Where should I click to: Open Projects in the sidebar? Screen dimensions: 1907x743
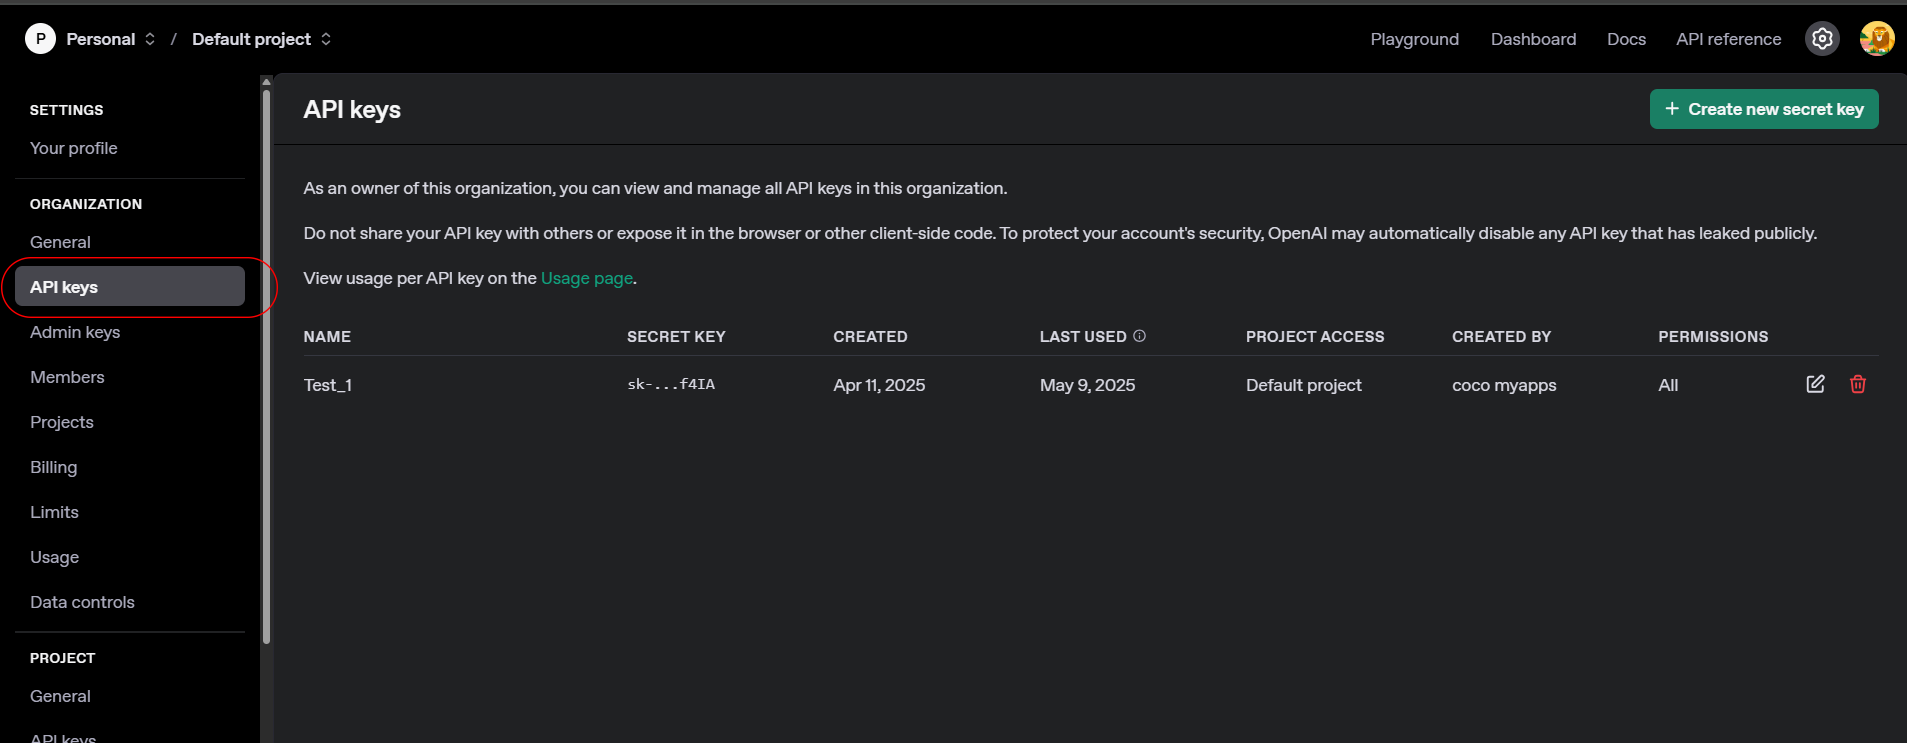pyautogui.click(x=62, y=422)
